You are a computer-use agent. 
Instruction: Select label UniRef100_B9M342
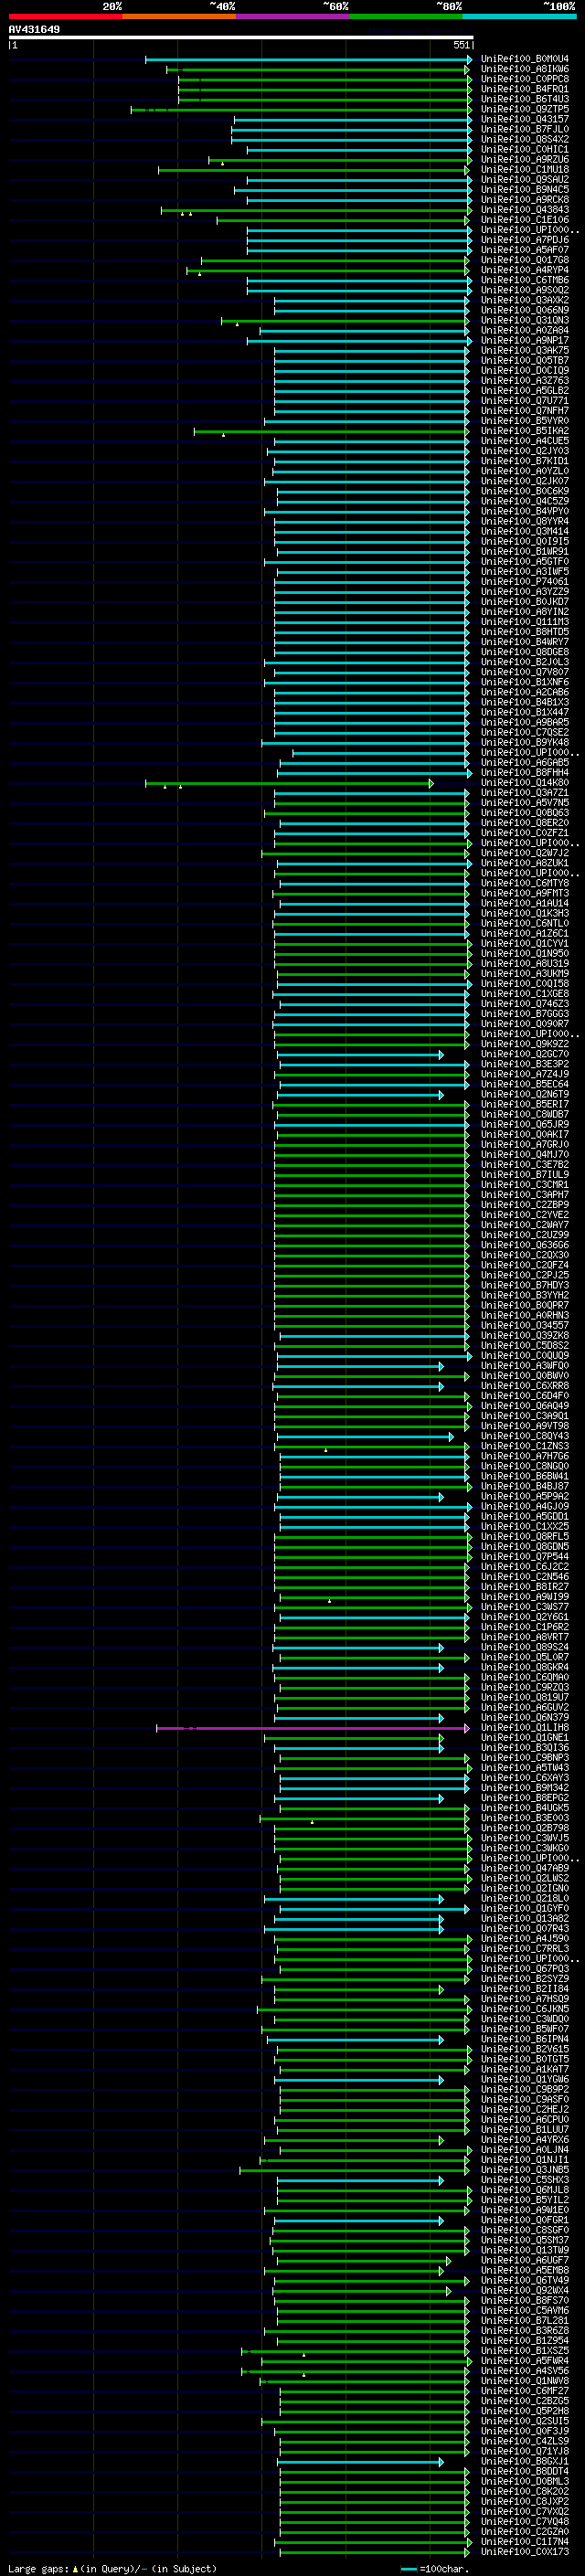pyautogui.click(x=524, y=1787)
